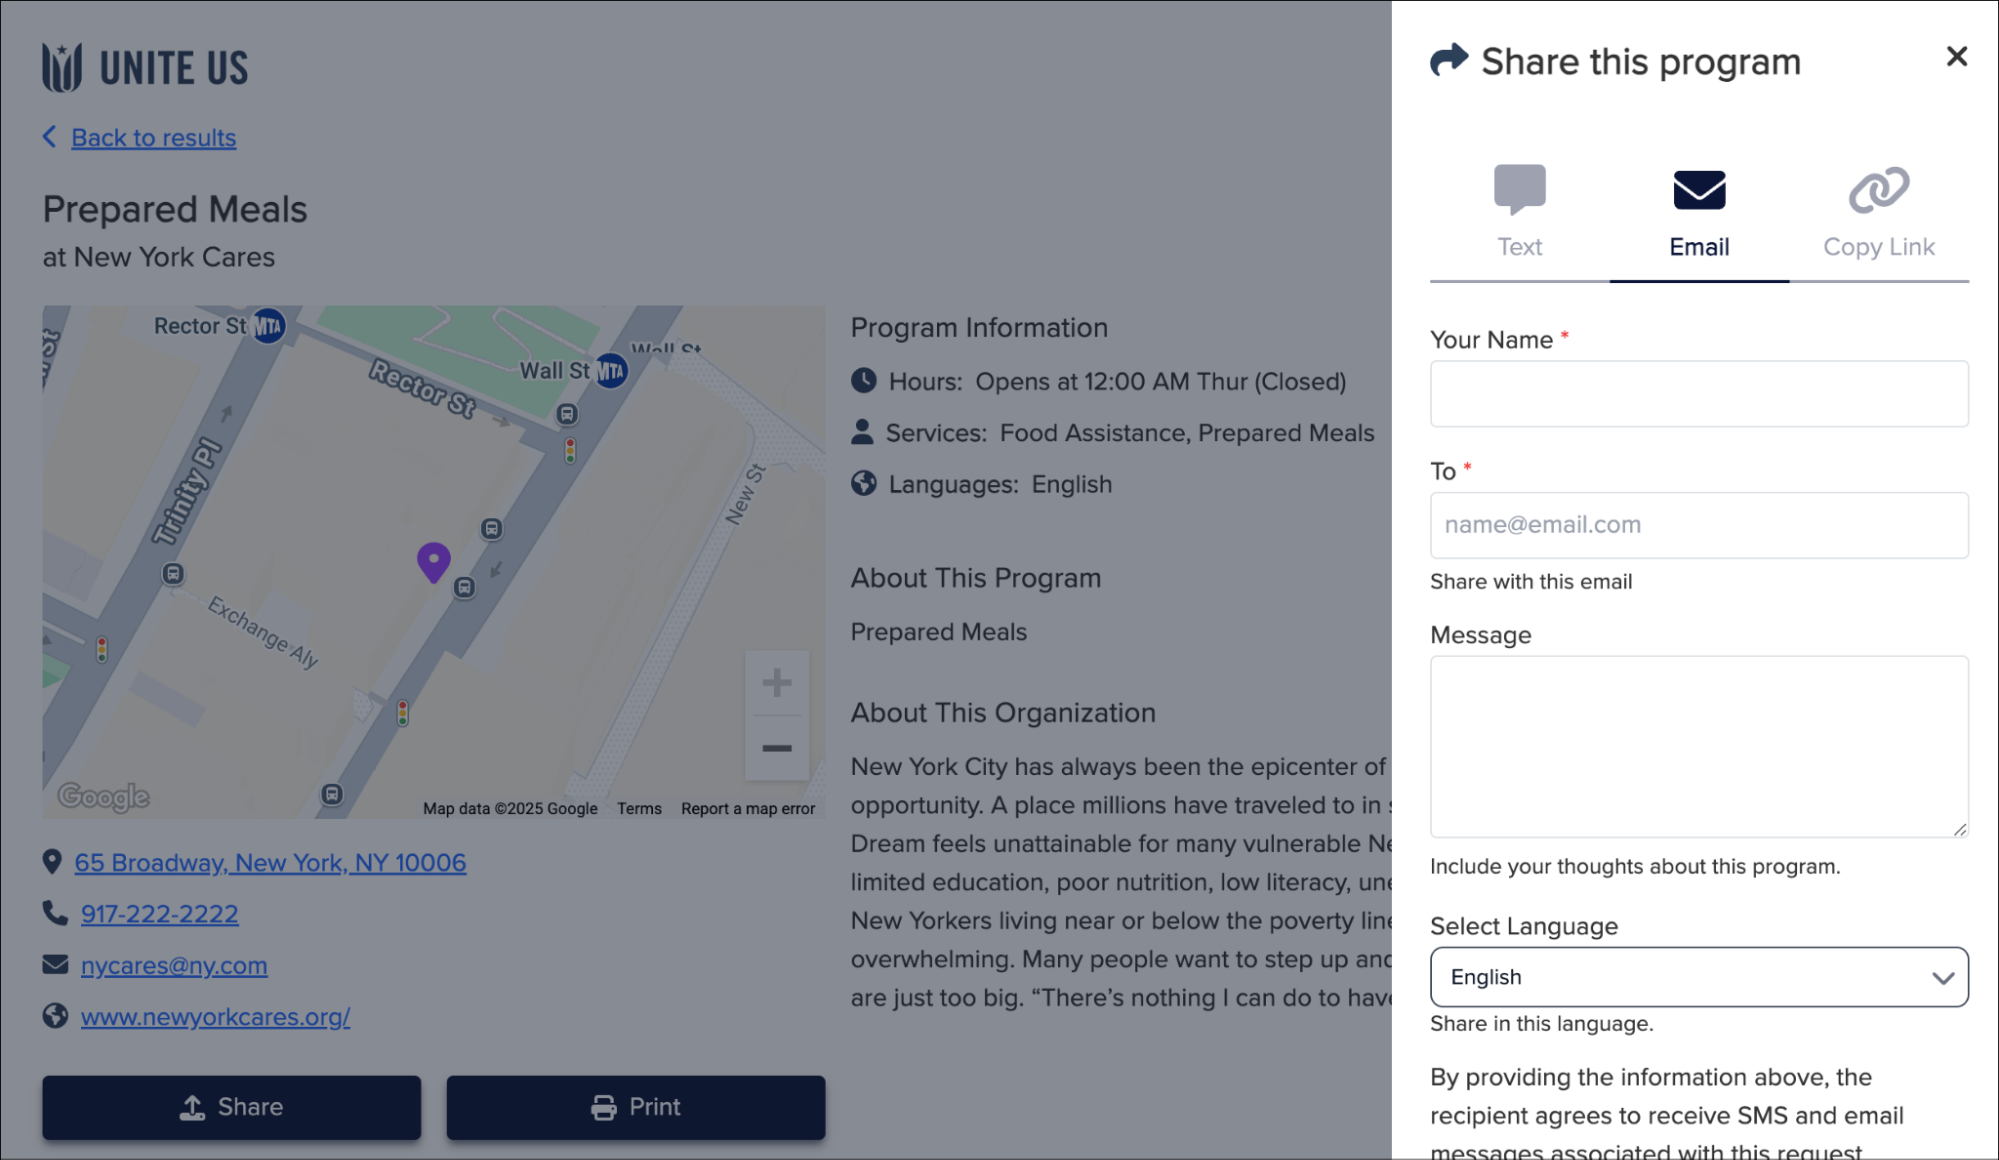The image size is (1999, 1160).
Task: Click the phone icon beside 917-222-2222
Action: point(53,913)
